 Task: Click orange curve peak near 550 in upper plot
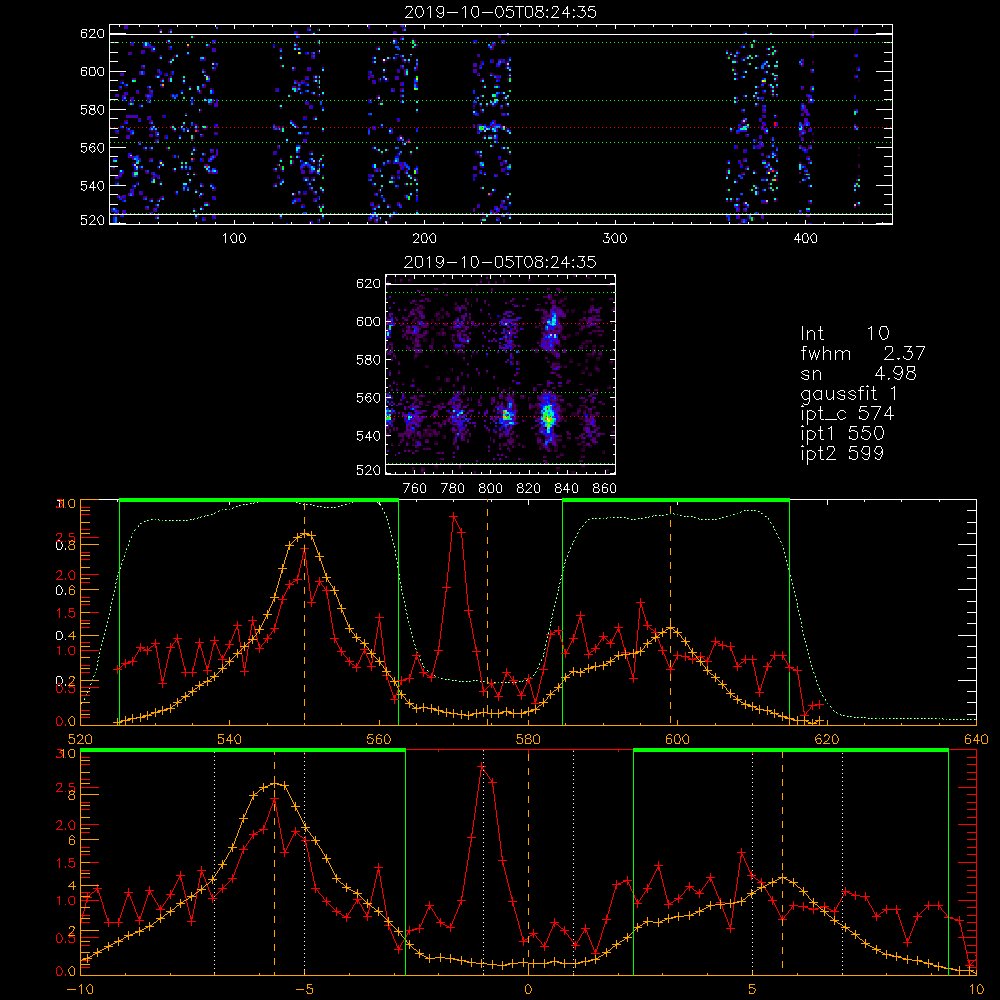(x=305, y=533)
